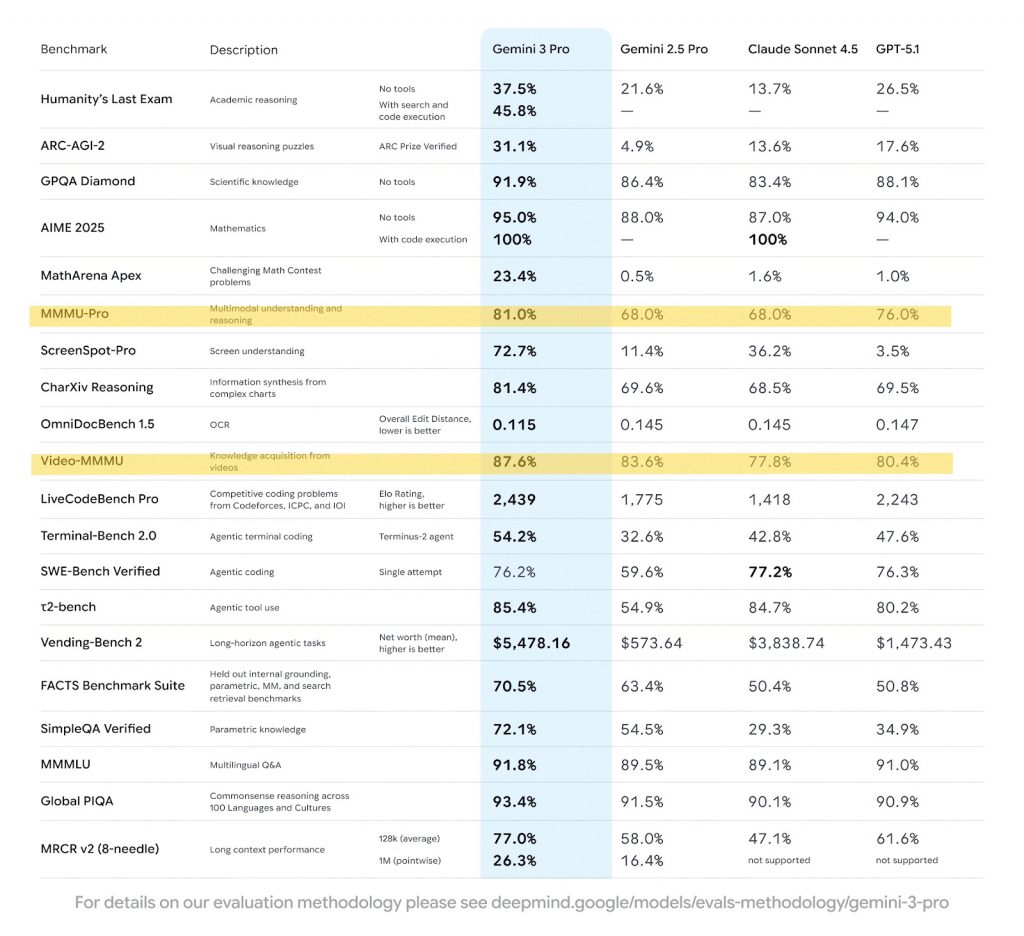
Task: Click the 0.115 OmniDocBench score
Action: (514, 424)
